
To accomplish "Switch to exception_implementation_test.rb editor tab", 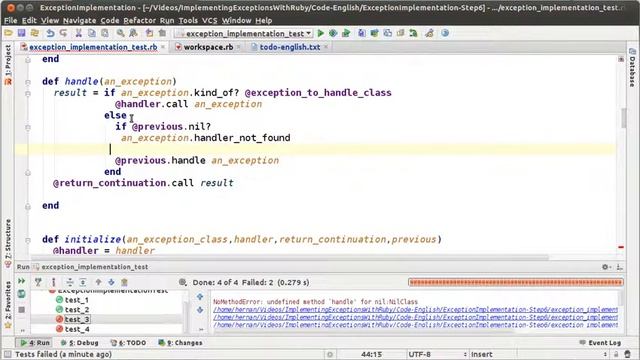I will click(x=93, y=47).
